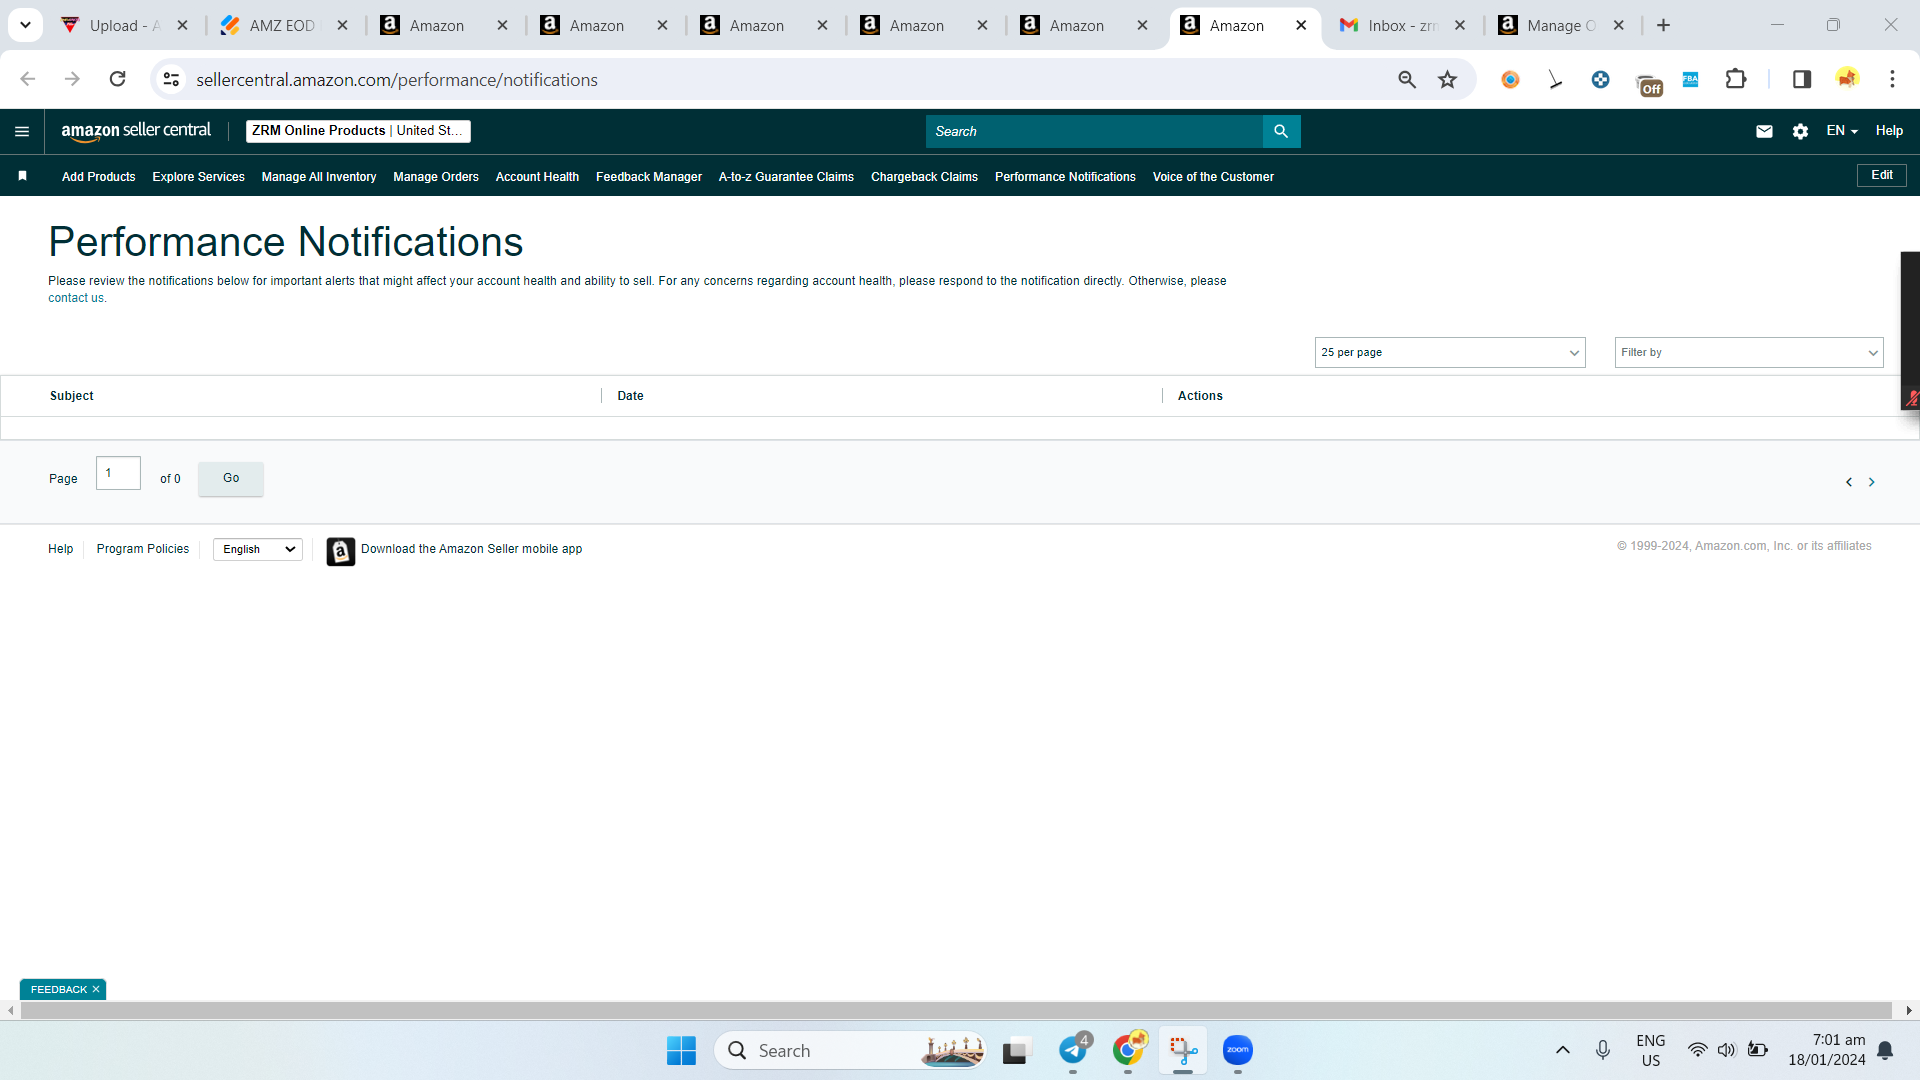Open the Filter by dropdown
This screenshot has height=1080, width=1920.
1749,352
